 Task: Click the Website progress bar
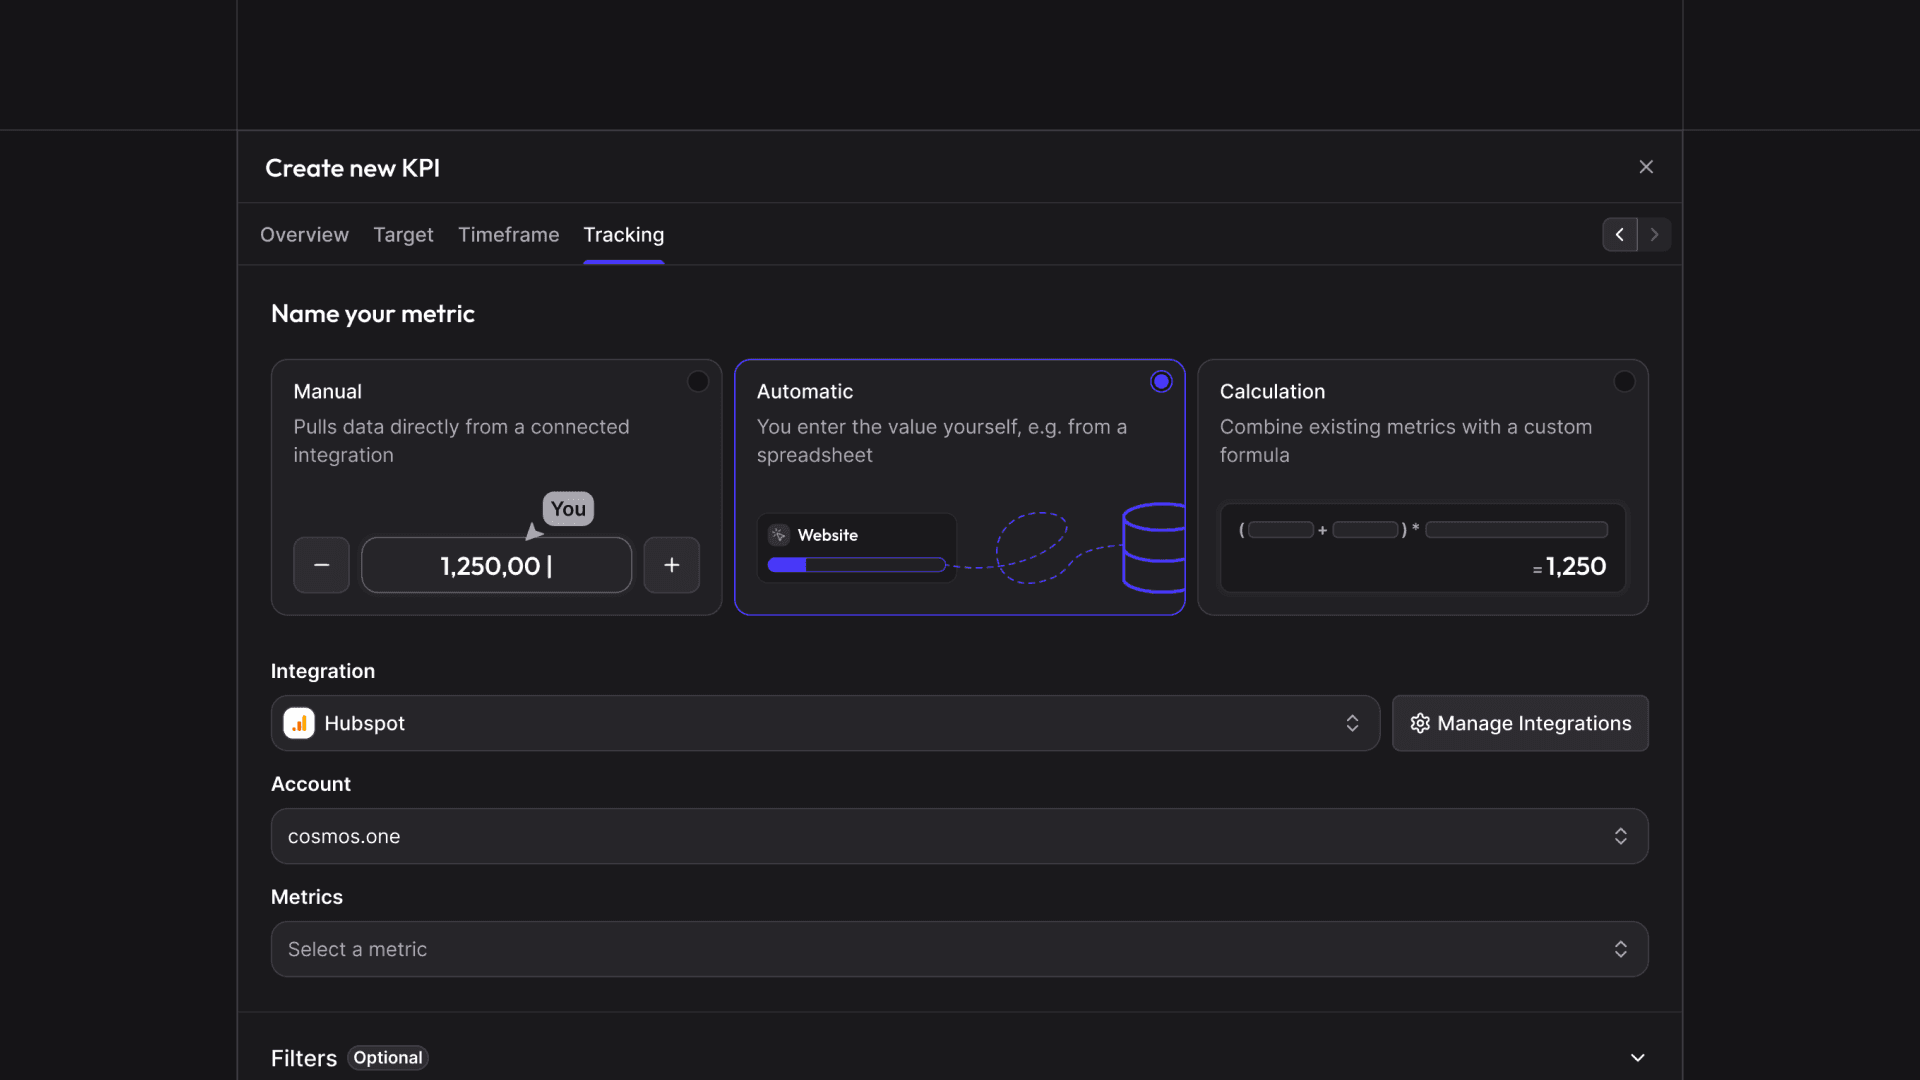[856, 565]
